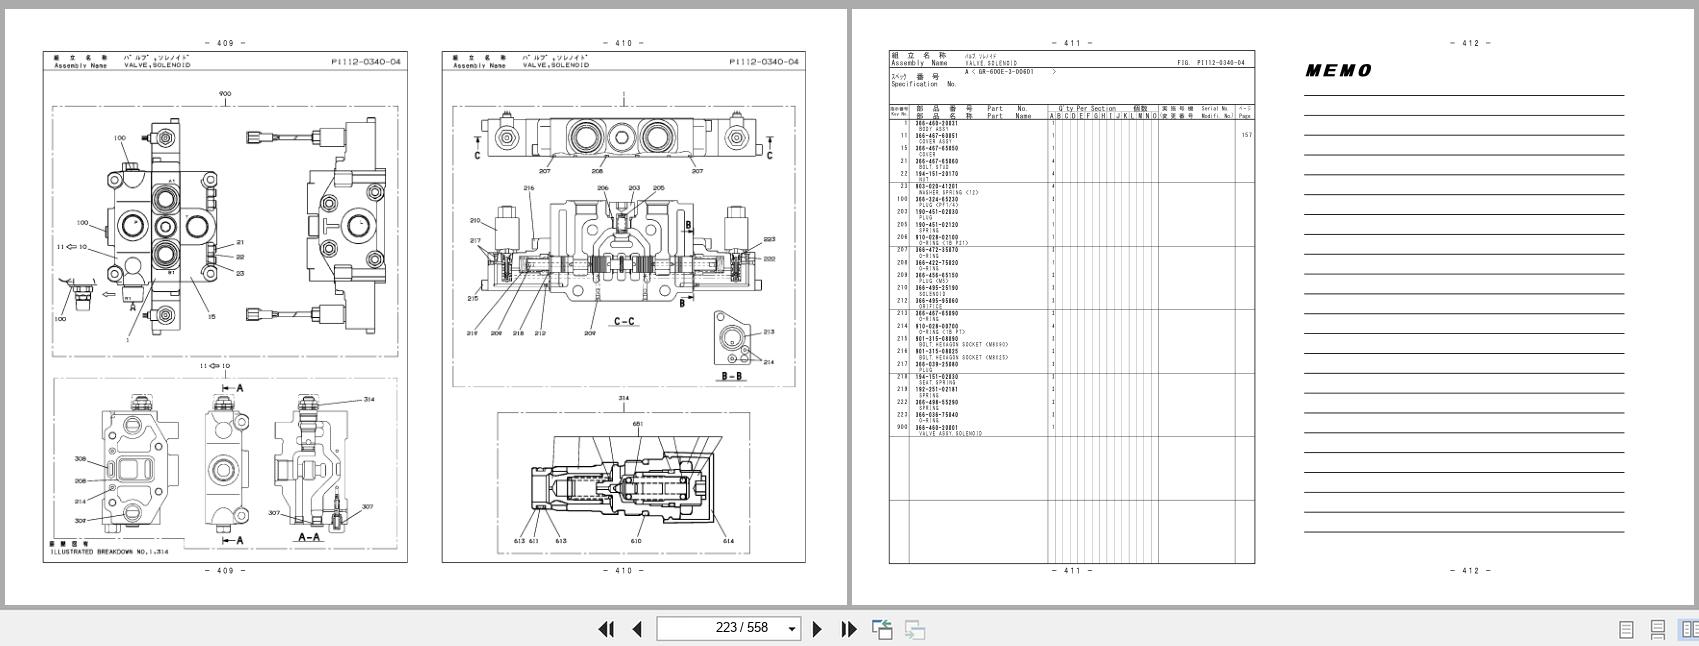The height and width of the screenshot is (646, 1699).
Task: Click callout number 651 in diagram
Action: point(637,423)
